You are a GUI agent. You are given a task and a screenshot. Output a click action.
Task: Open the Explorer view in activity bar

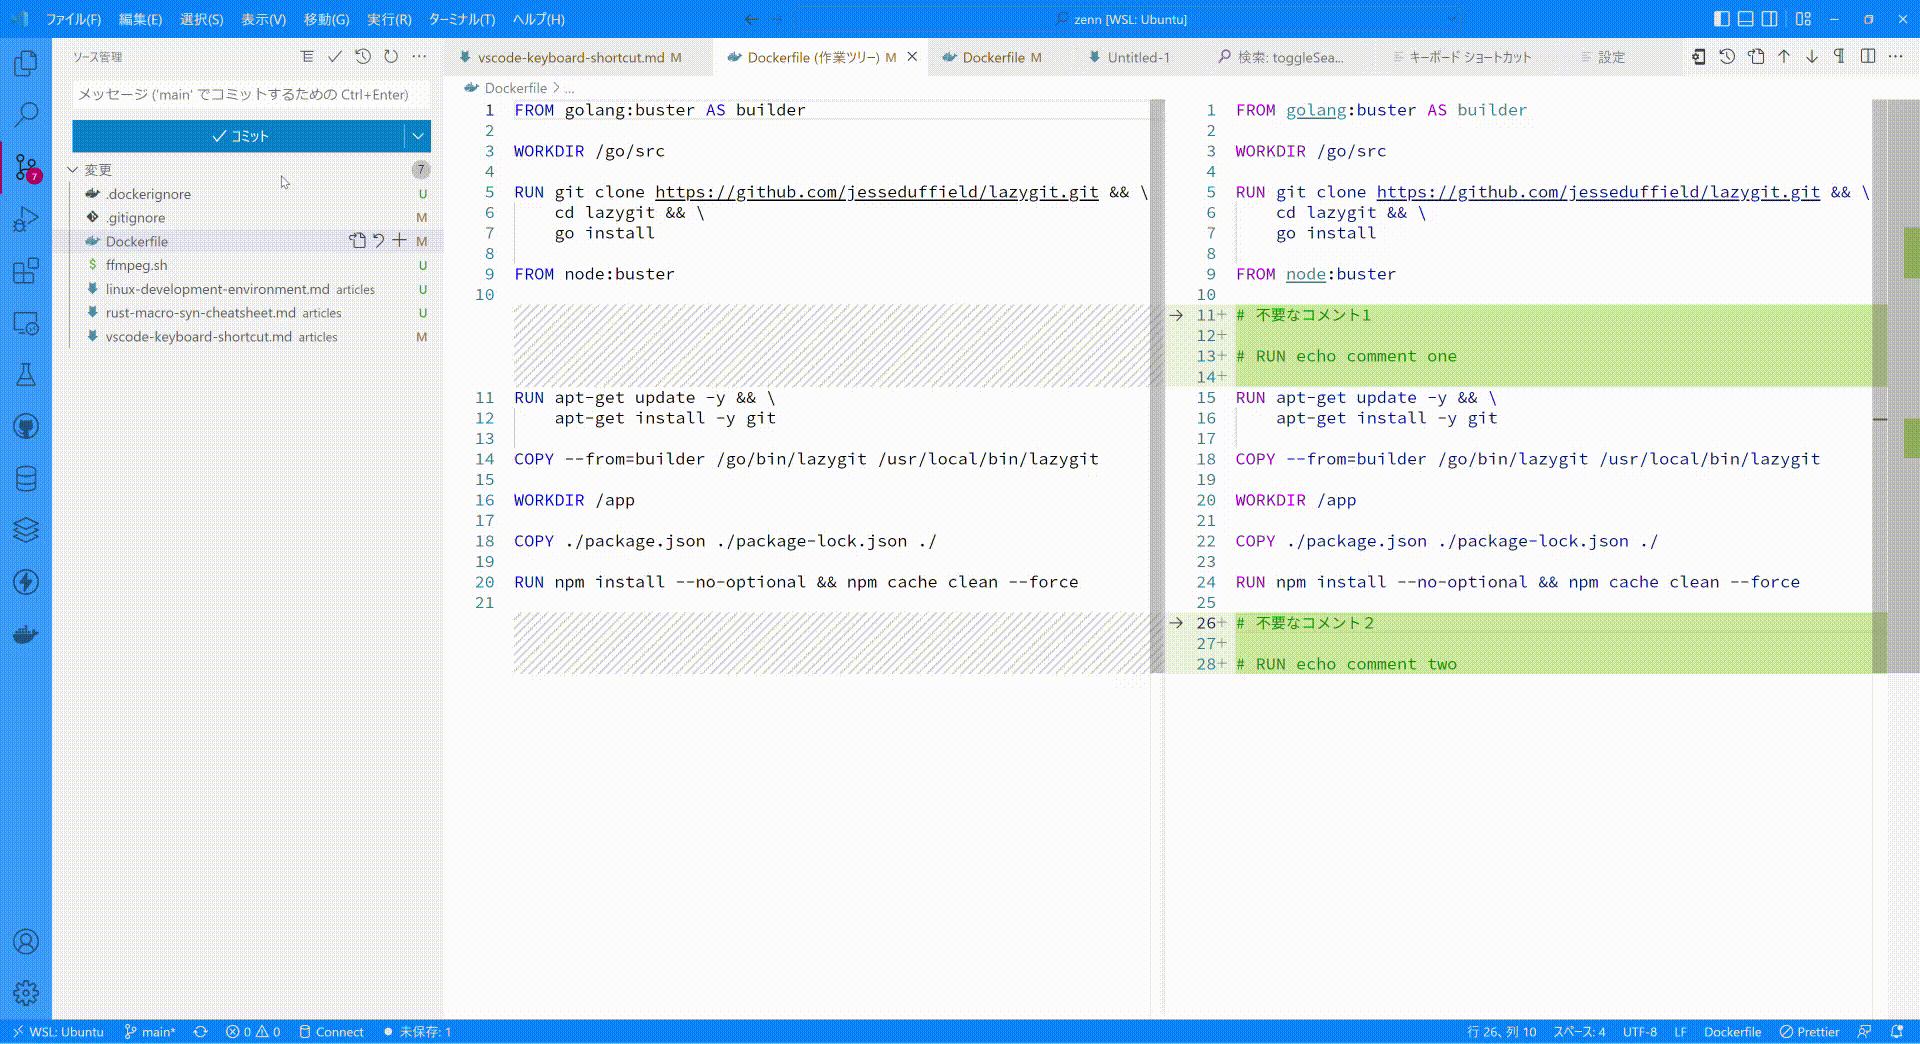point(26,64)
